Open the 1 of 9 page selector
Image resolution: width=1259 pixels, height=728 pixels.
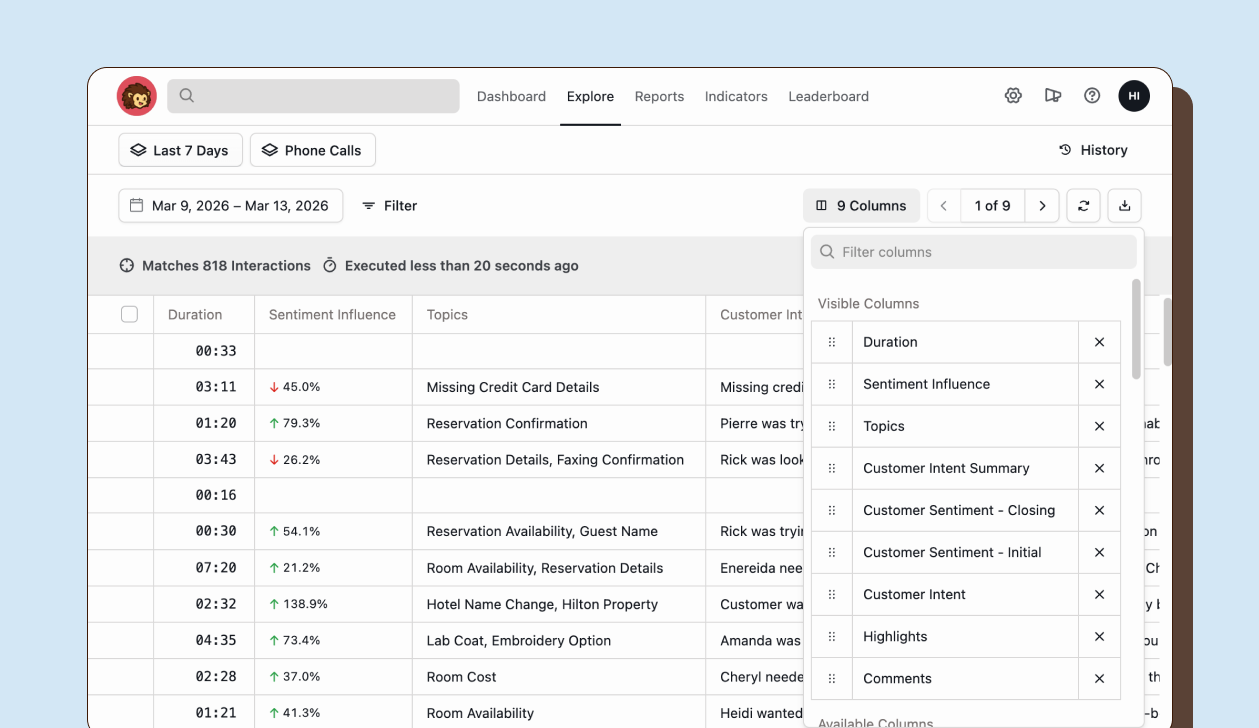[993, 206]
